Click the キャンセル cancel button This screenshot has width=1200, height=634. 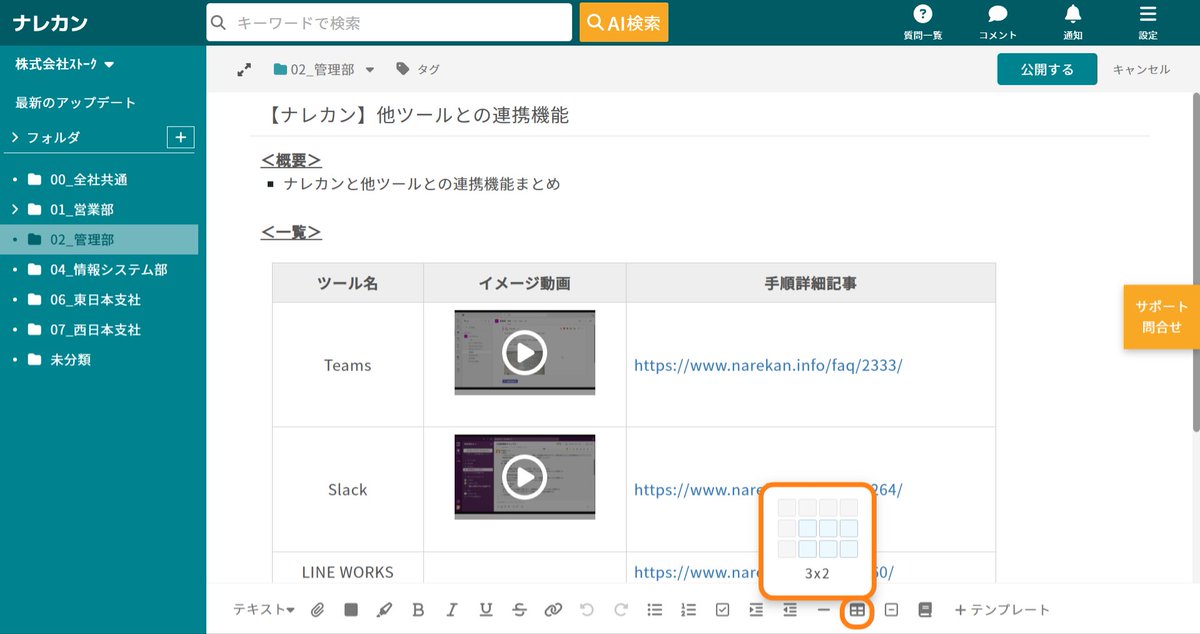point(1141,69)
